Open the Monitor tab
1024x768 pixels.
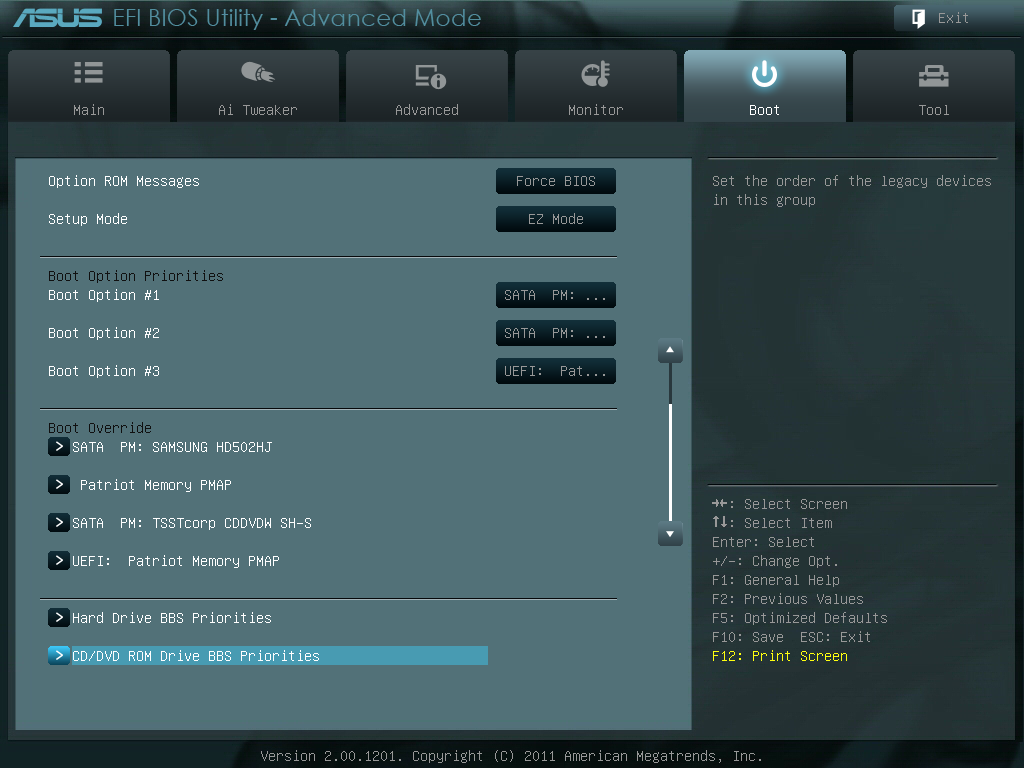[x=596, y=86]
